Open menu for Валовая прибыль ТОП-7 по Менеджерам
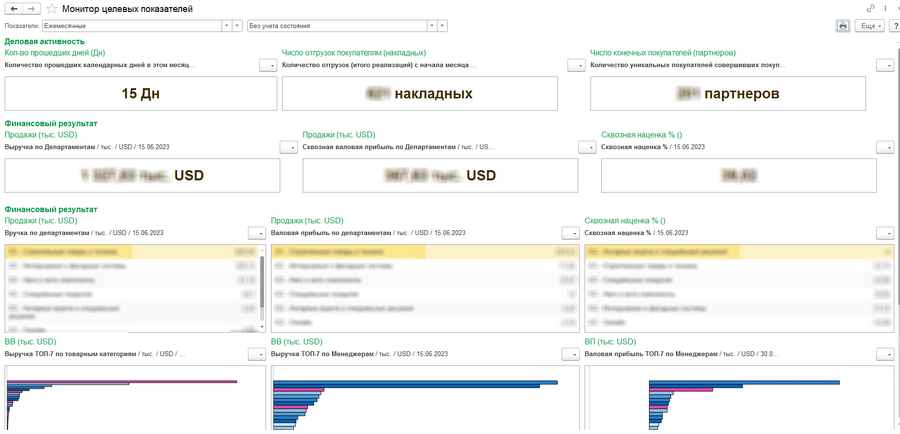 coord(885,355)
